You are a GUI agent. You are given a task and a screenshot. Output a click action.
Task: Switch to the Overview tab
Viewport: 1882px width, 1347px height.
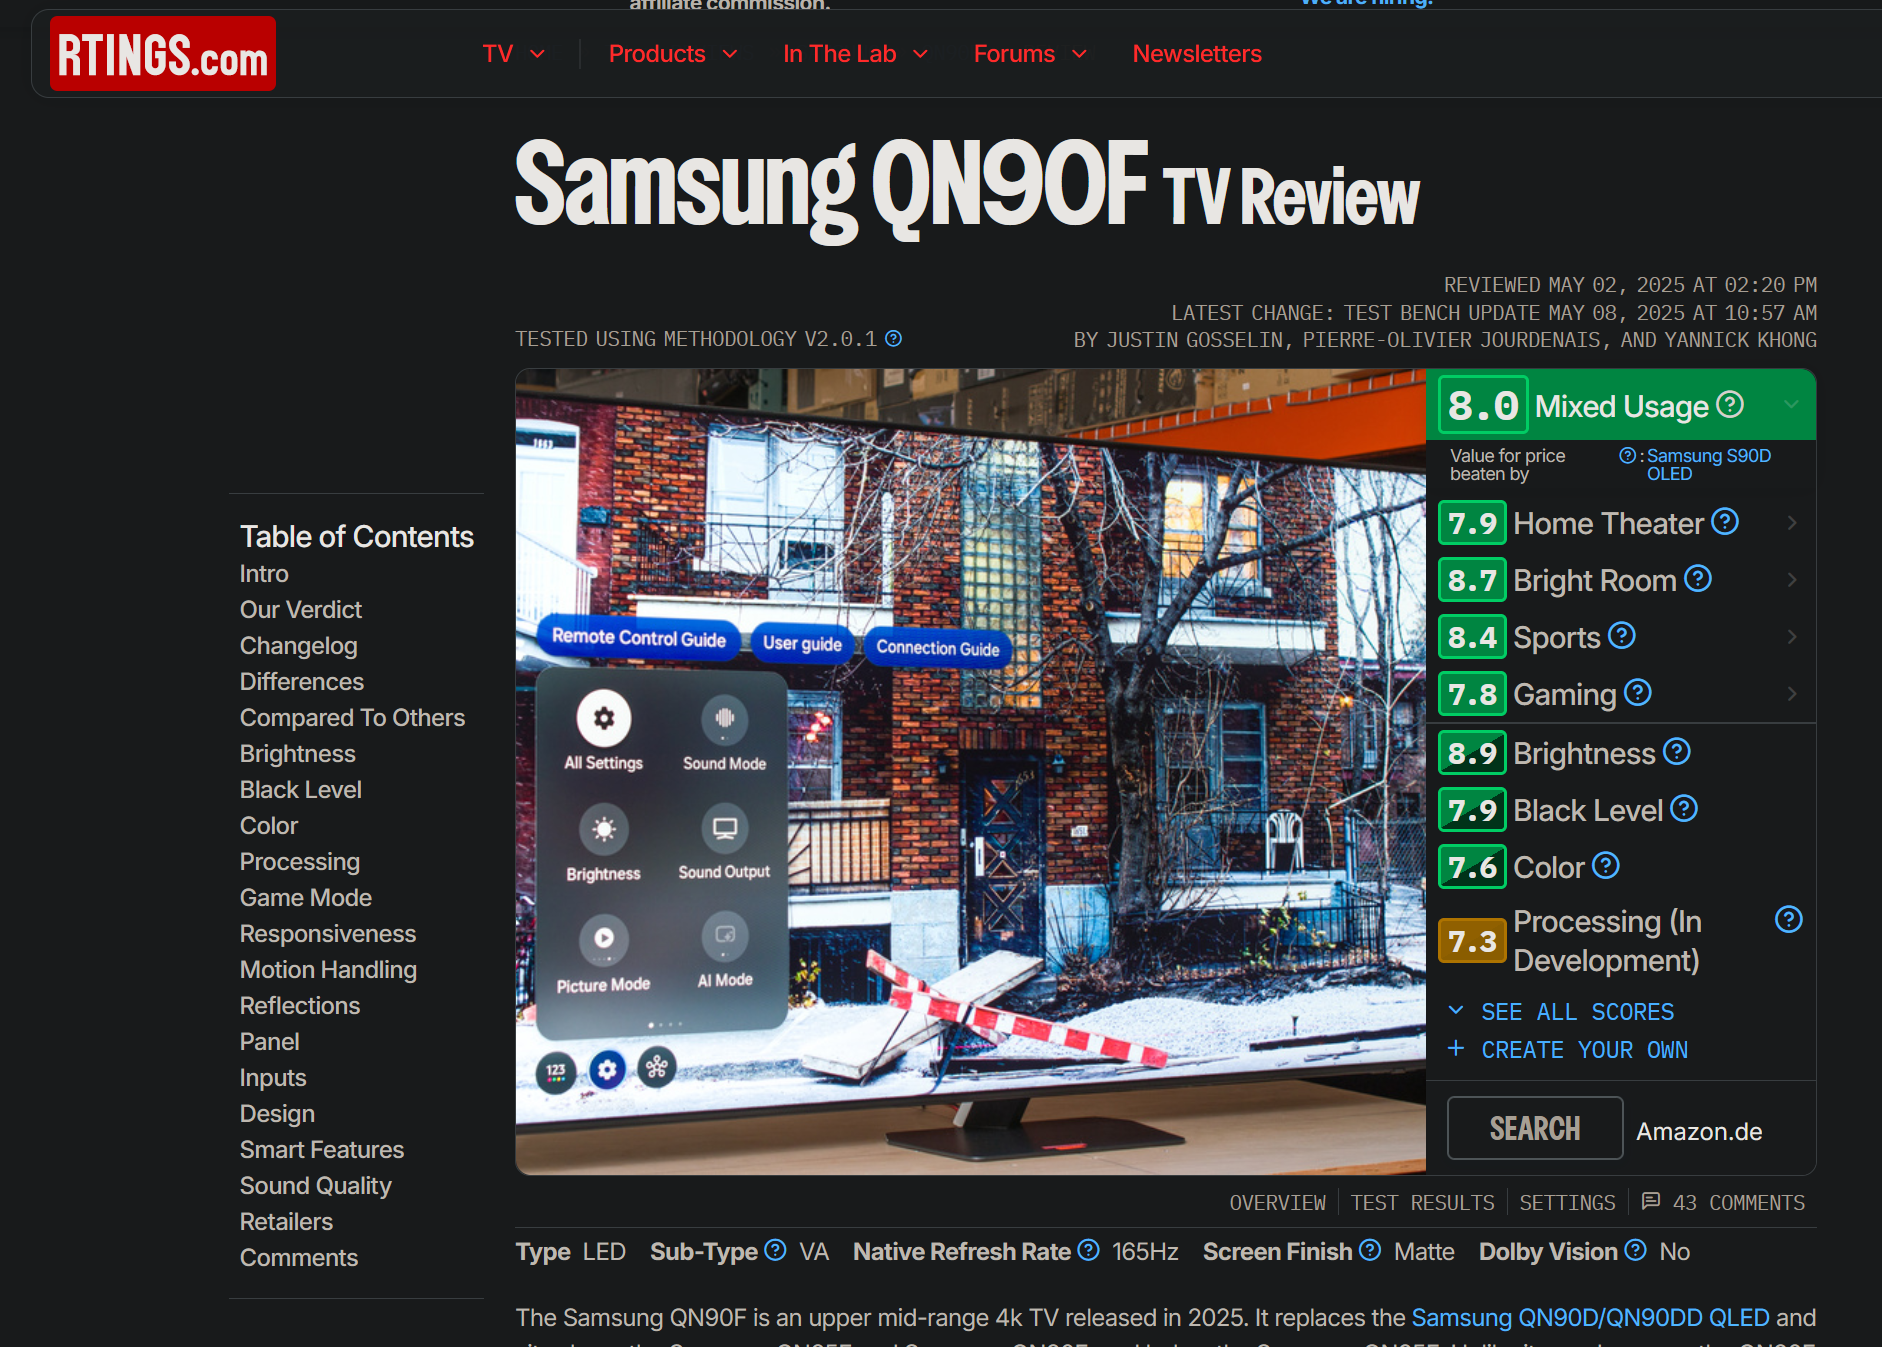click(x=1277, y=1203)
